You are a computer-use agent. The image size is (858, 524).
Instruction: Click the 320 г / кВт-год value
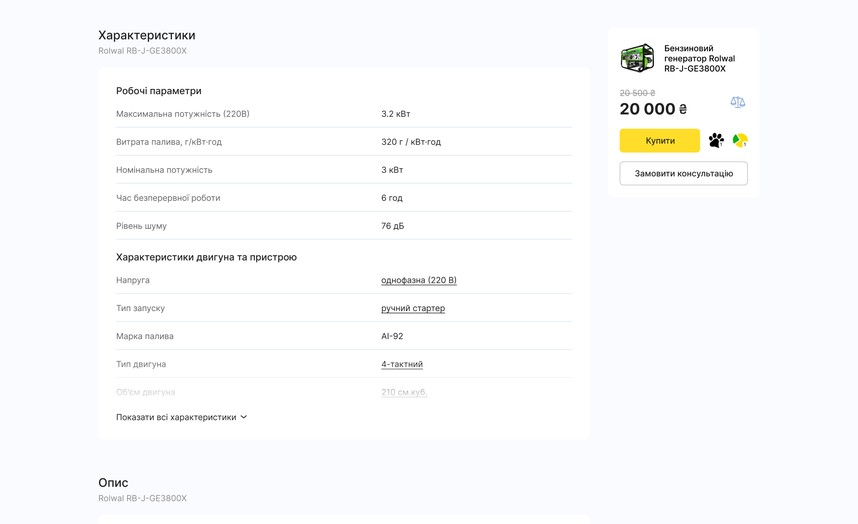pyautogui.click(x=411, y=142)
